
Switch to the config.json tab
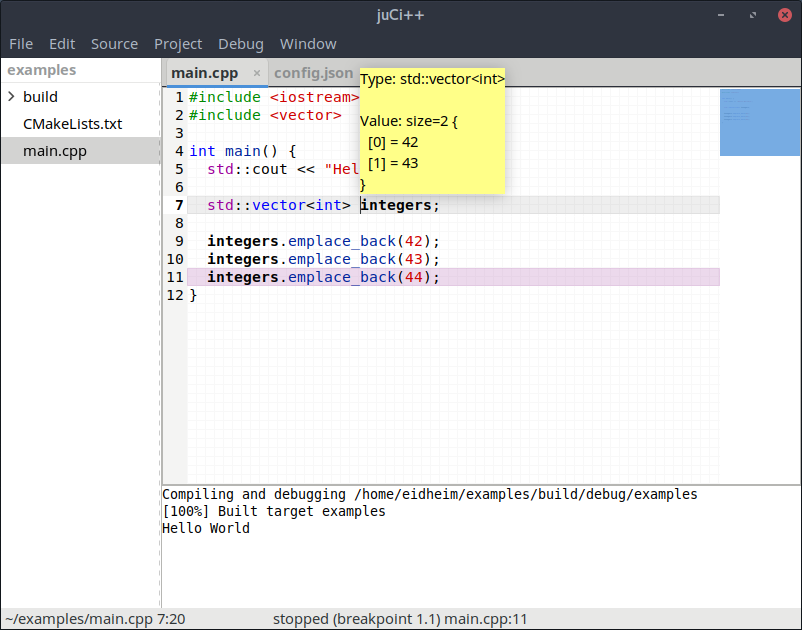[x=313, y=73]
